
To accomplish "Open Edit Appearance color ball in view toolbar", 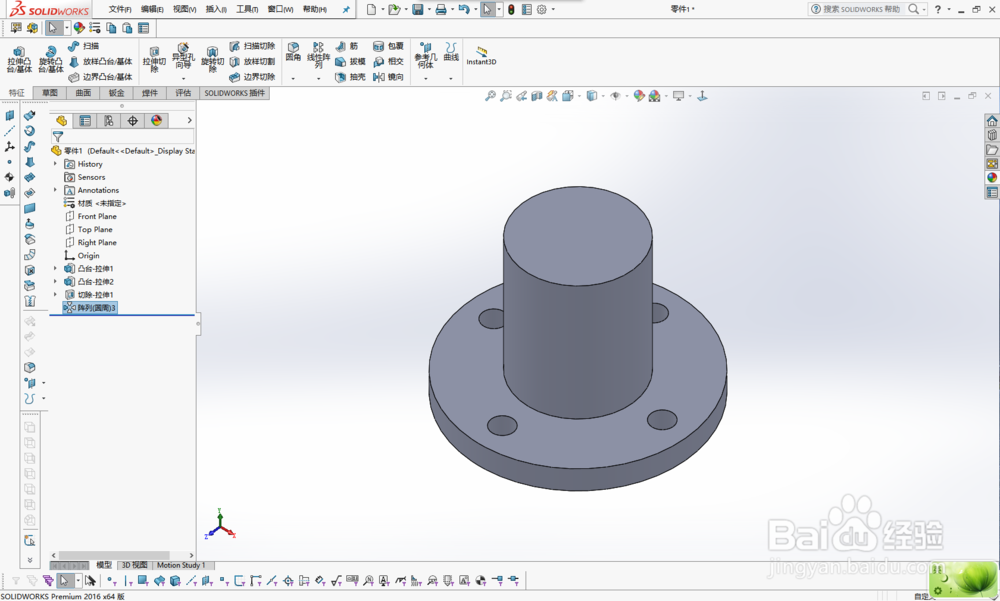I will 638,96.
